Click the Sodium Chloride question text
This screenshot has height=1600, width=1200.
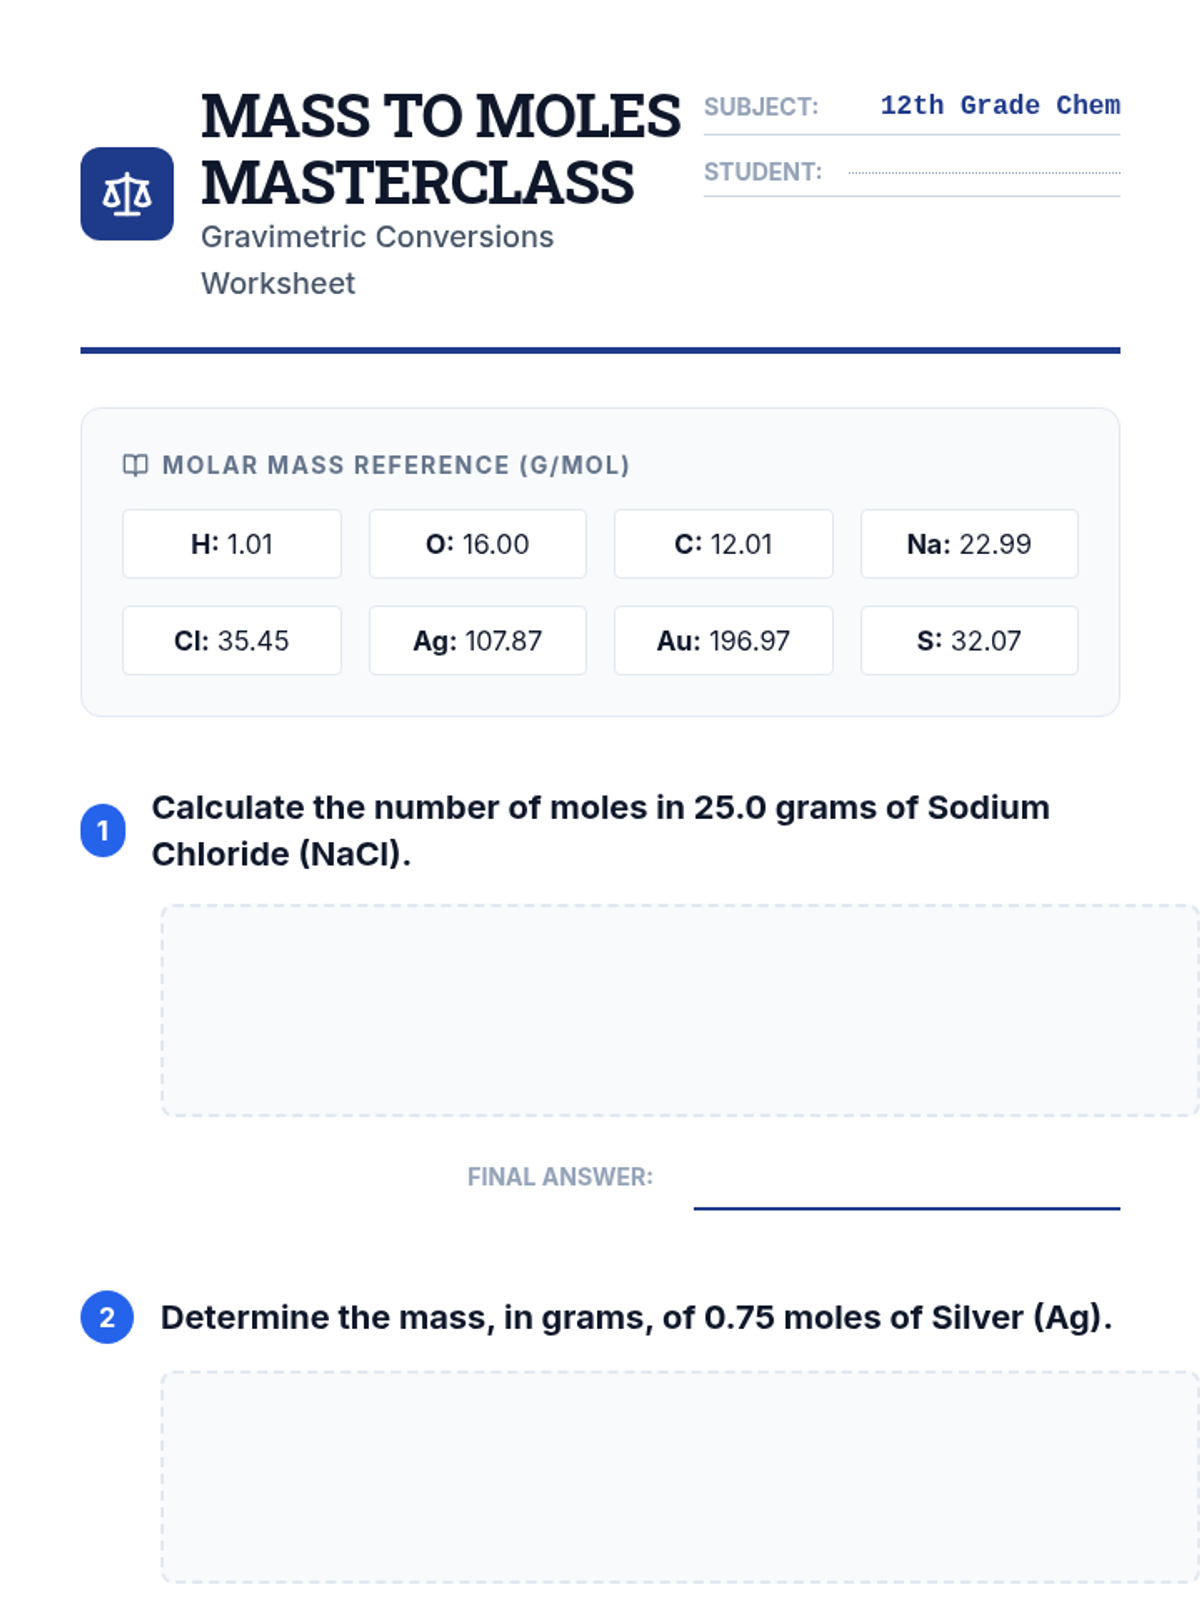coord(600,830)
